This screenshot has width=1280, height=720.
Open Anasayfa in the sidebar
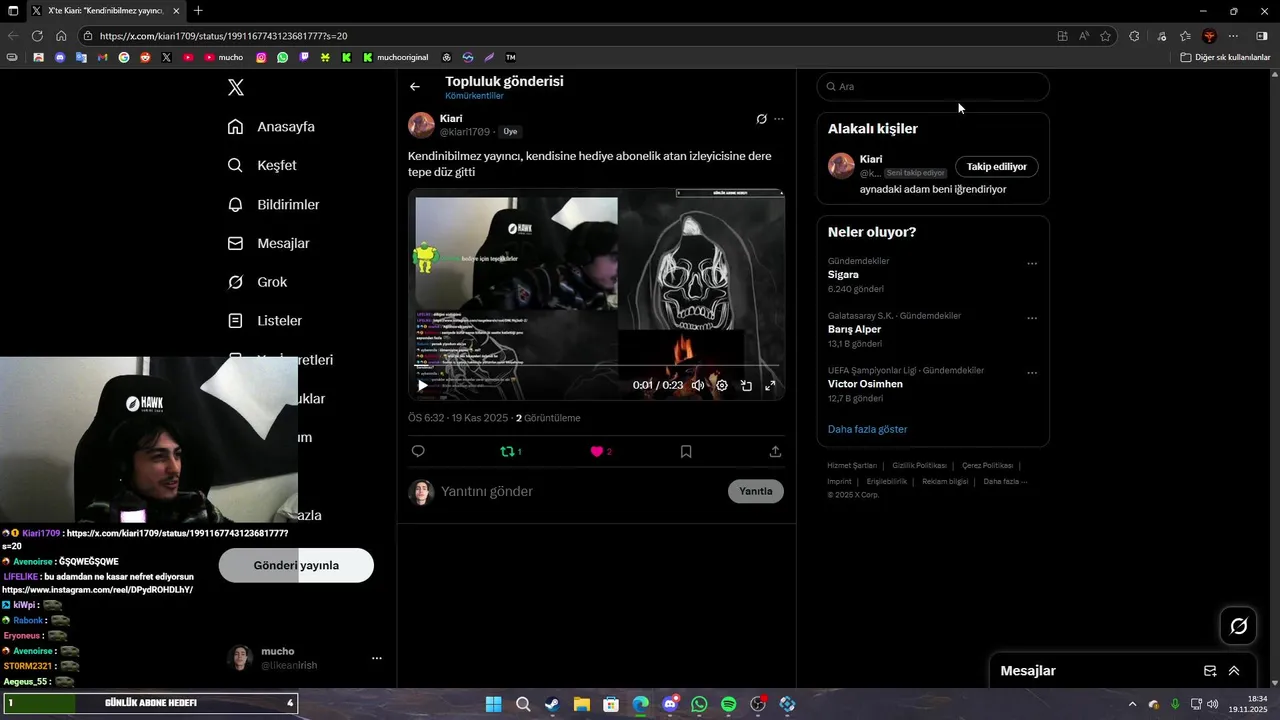pyautogui.click(x=272, y=127)
